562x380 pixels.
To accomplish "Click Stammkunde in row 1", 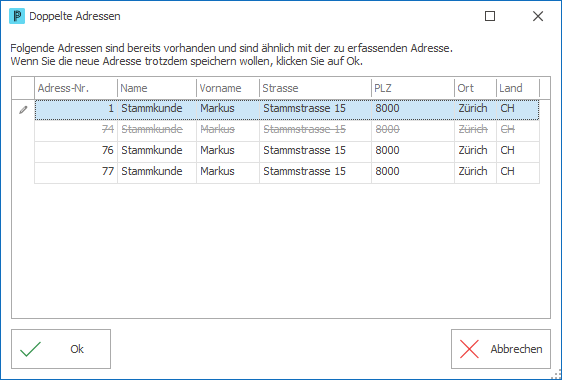I will [157, 109].
